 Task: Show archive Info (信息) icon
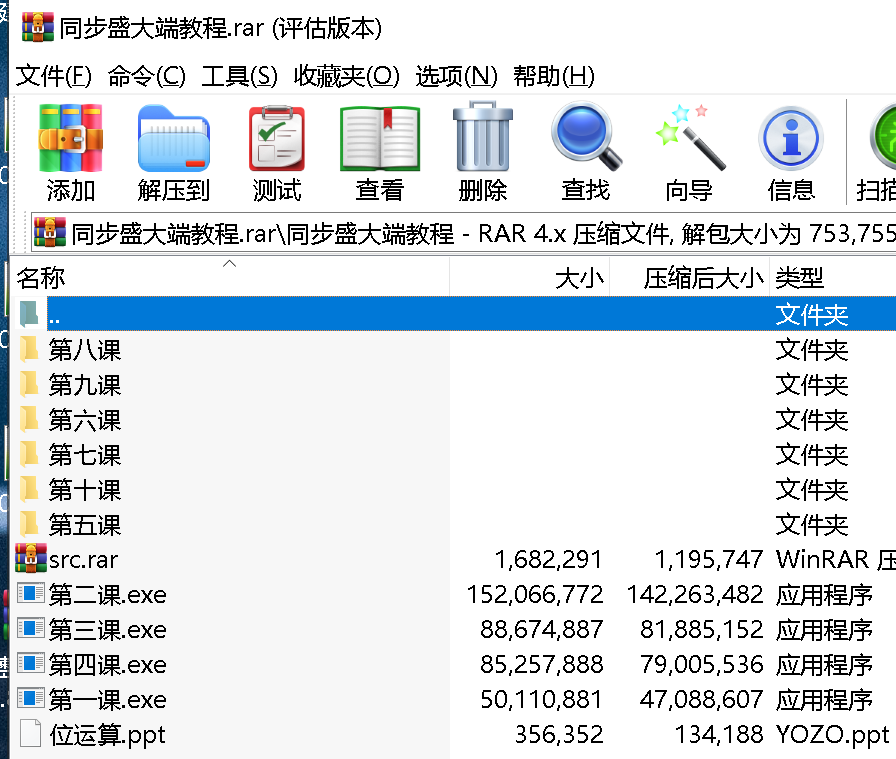point(791,138)
